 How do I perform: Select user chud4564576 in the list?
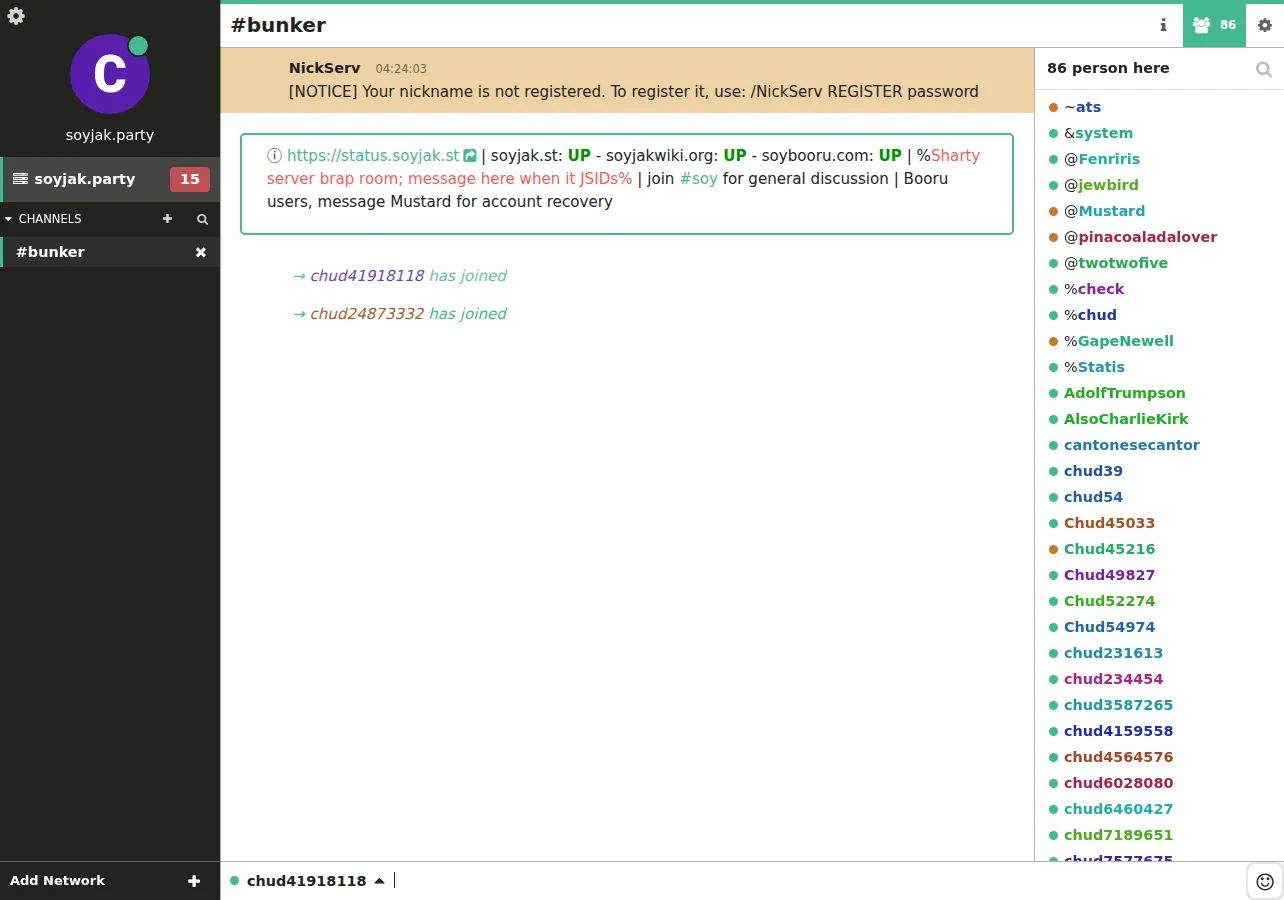tap(1118, 757)
